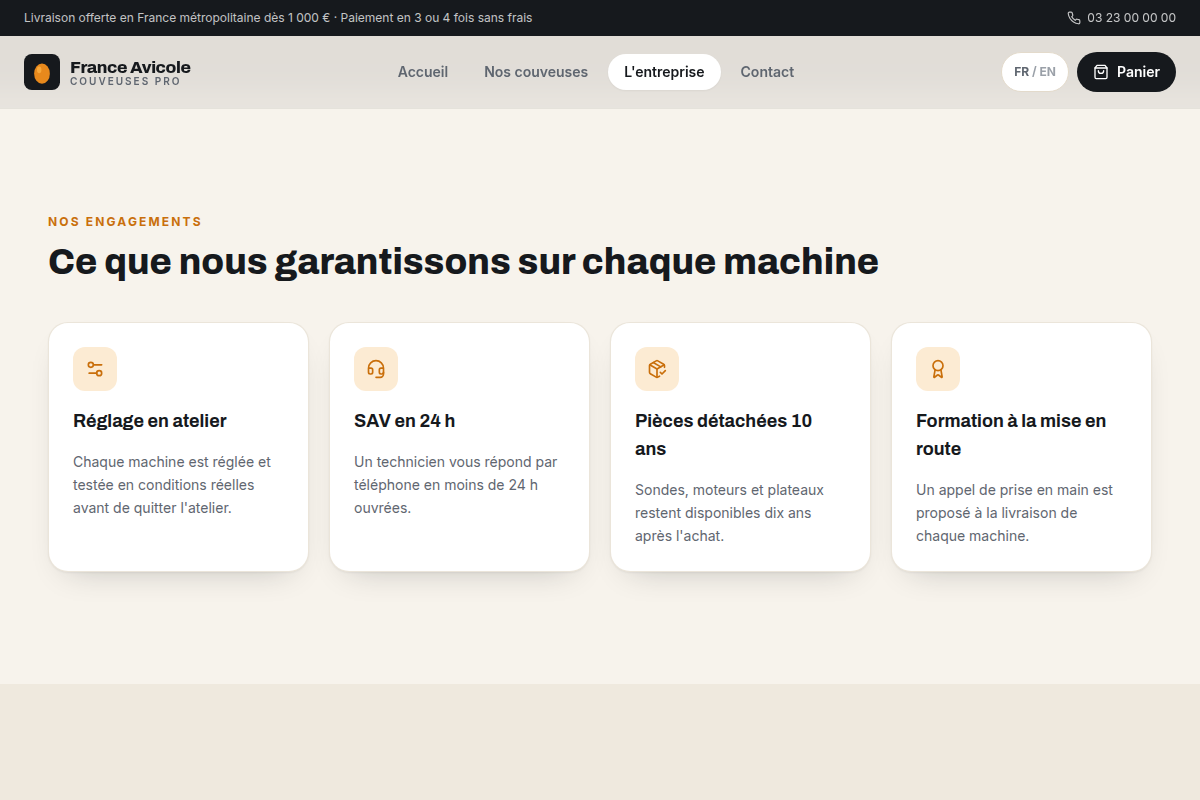Click the Réglage en atelier heading
Viewport: 1200px width, 800px height.
pos(150,421)
